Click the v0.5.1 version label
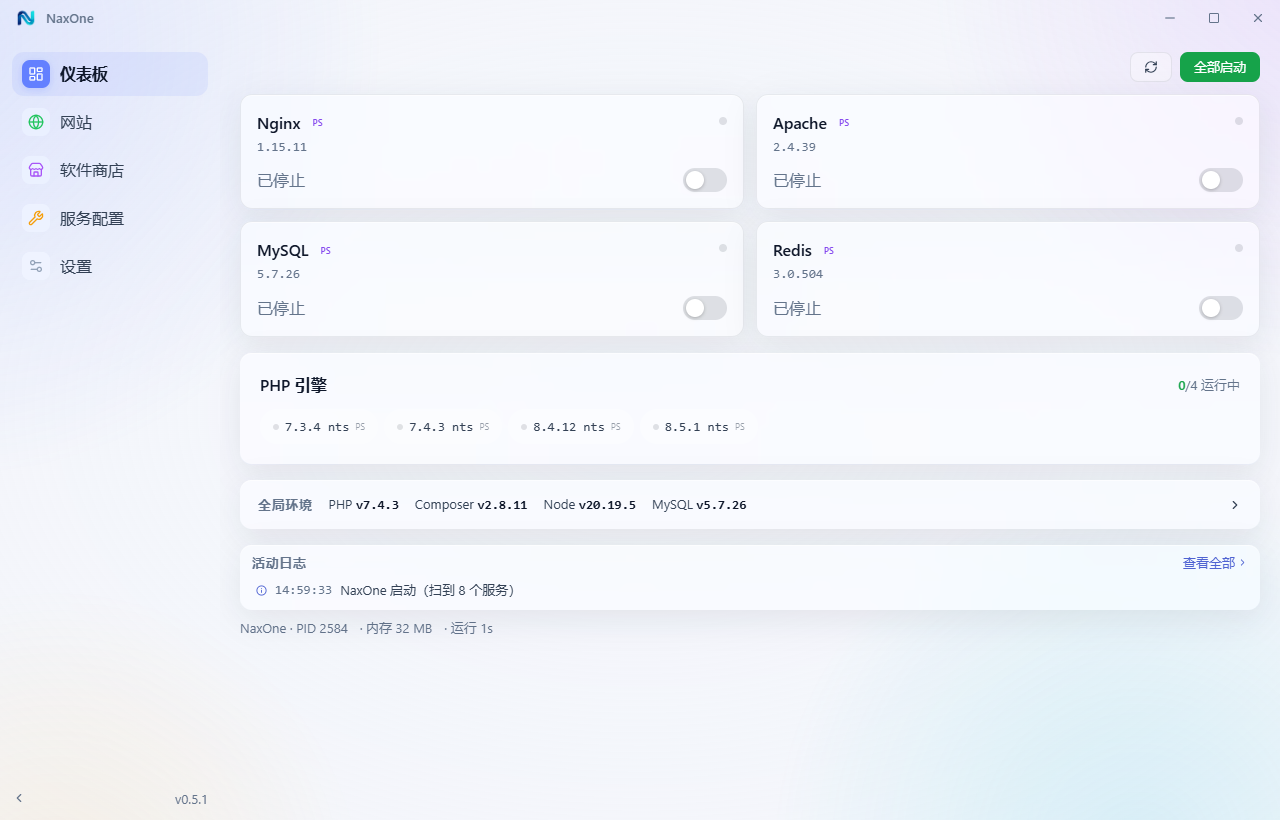 click(x=191, y=800)
